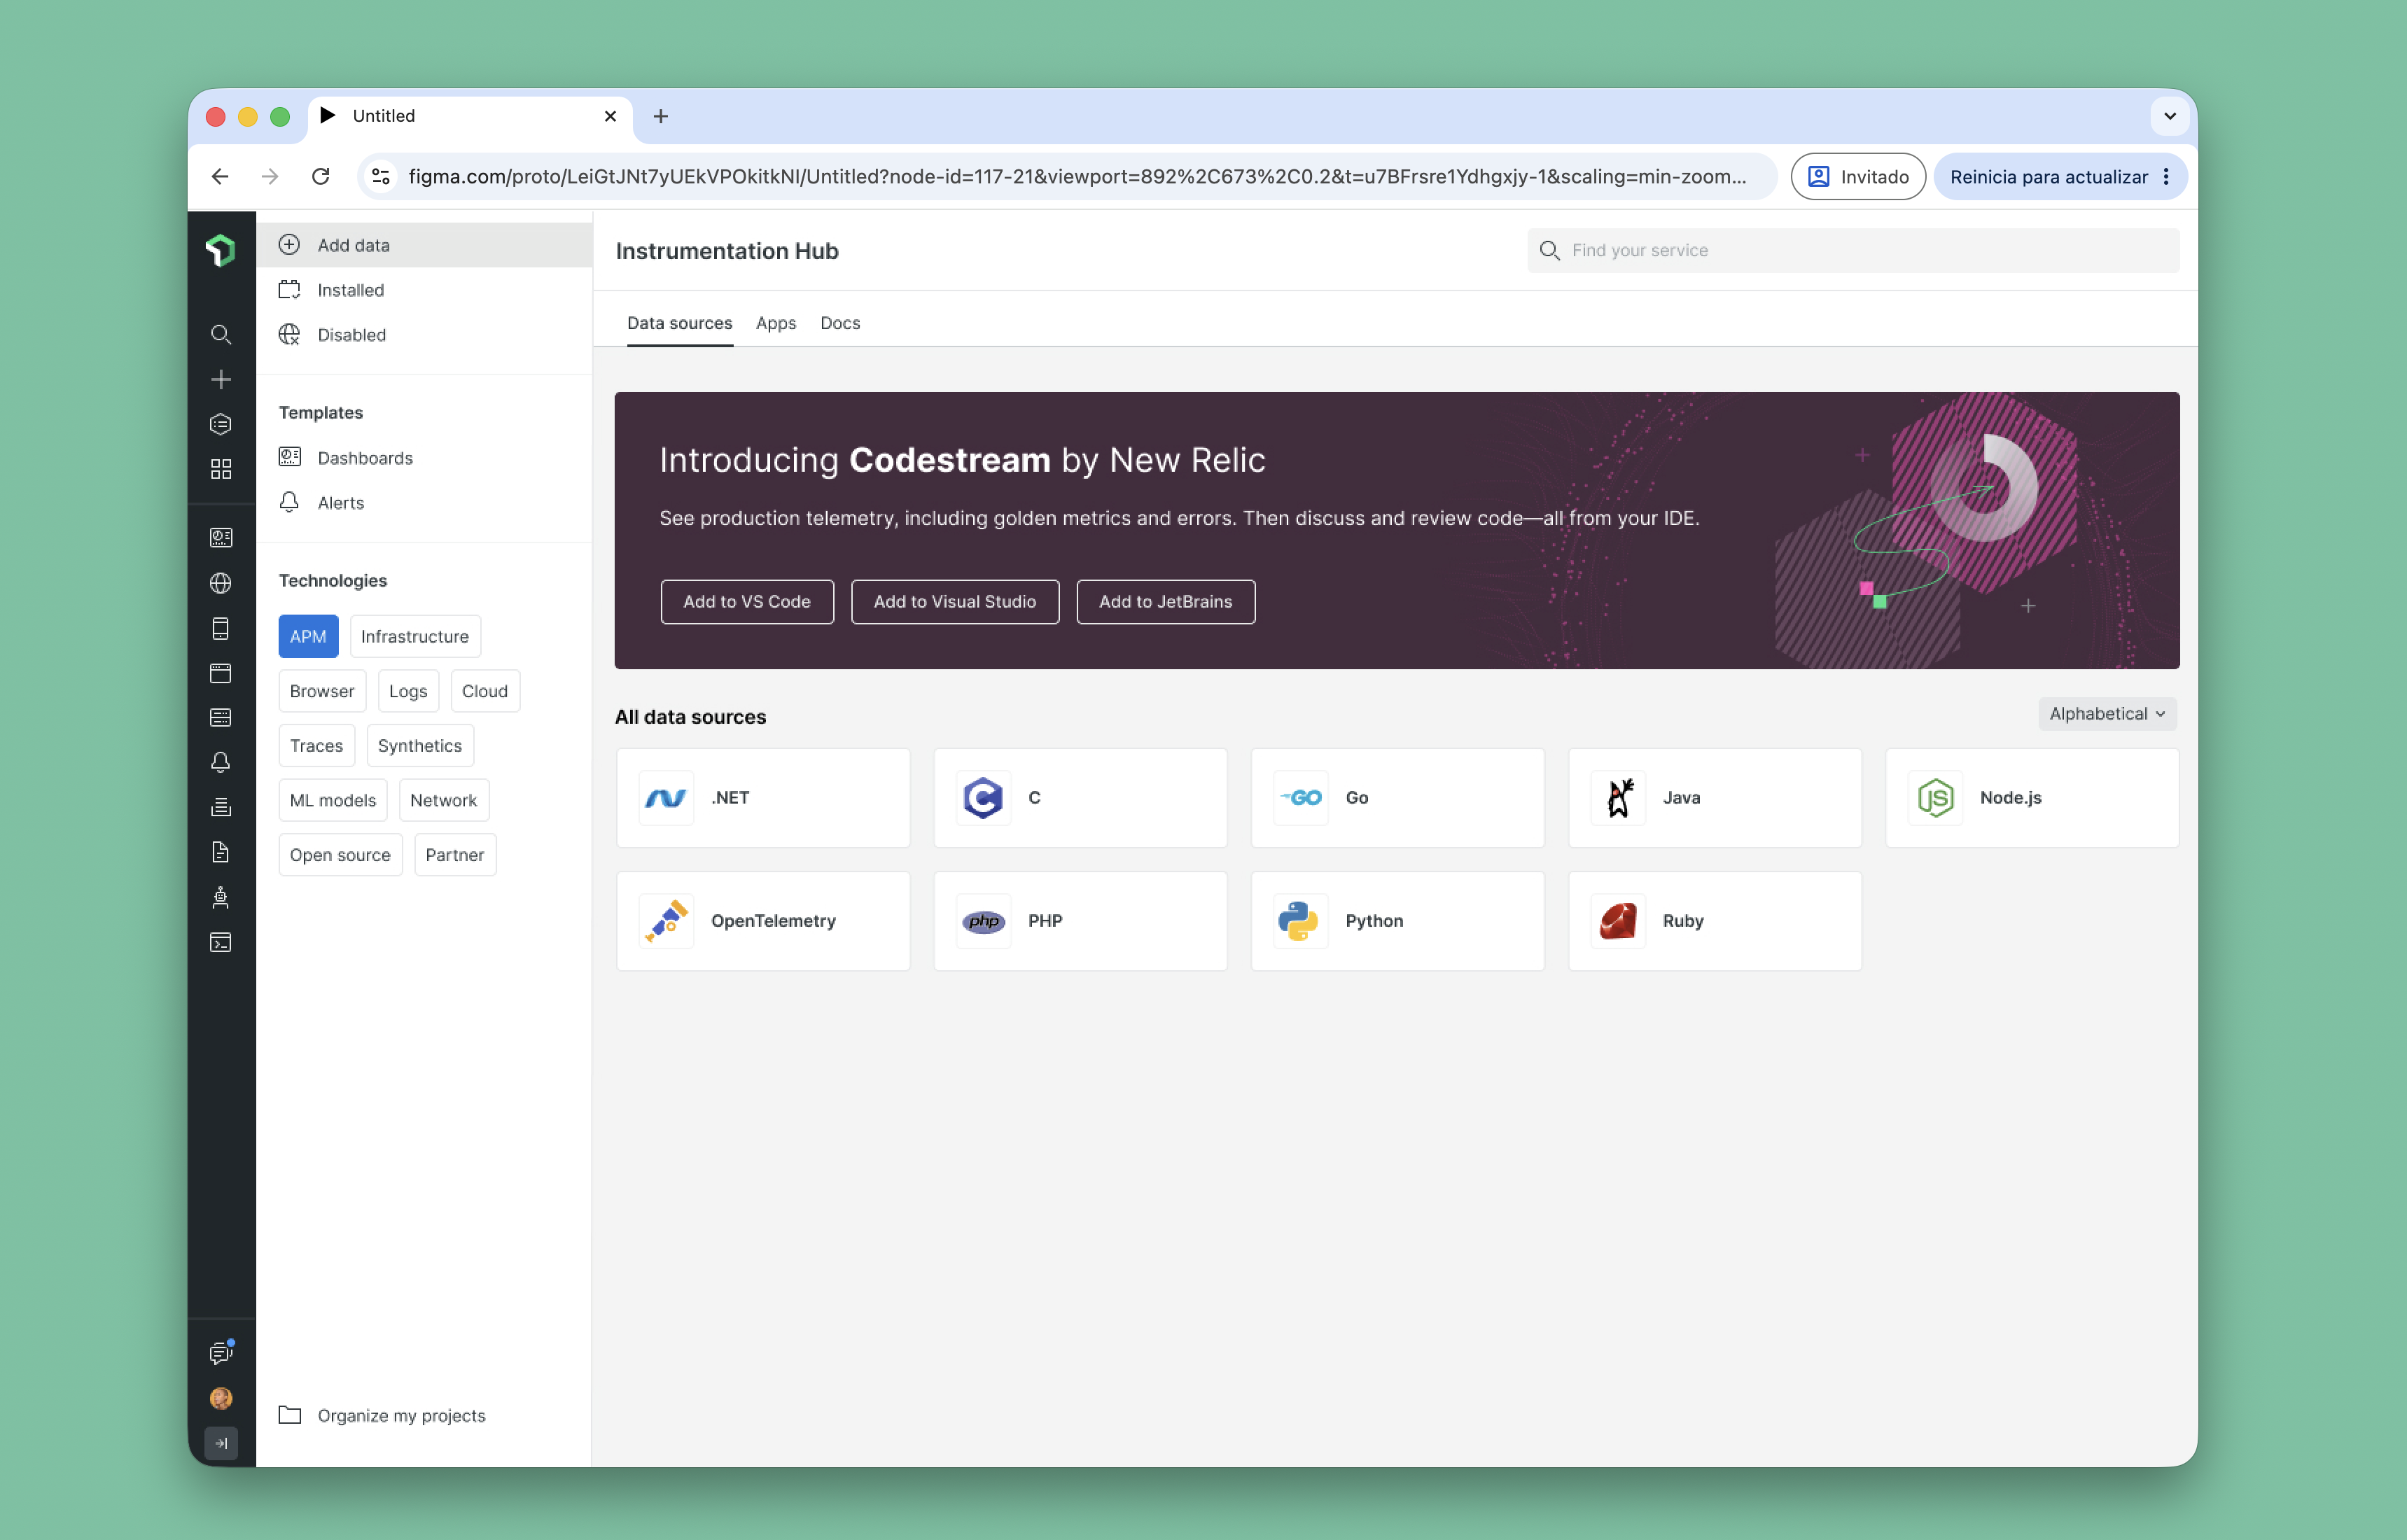Click the user avatar in dark sidebar

221,1398
